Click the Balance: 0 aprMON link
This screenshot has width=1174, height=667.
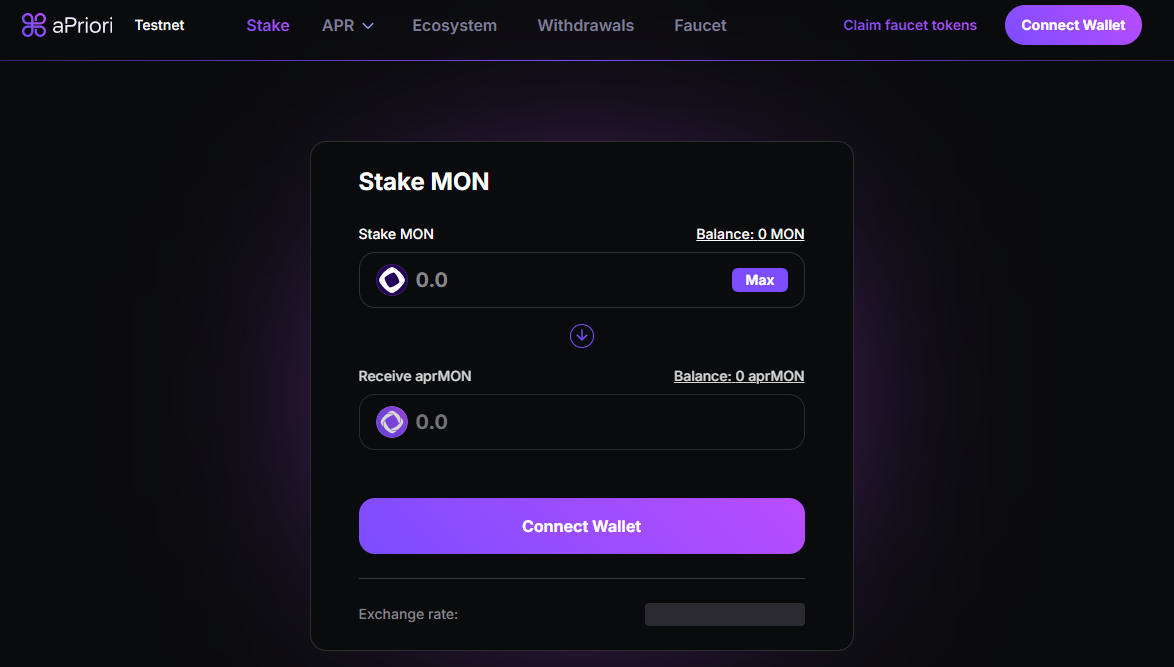739,375
